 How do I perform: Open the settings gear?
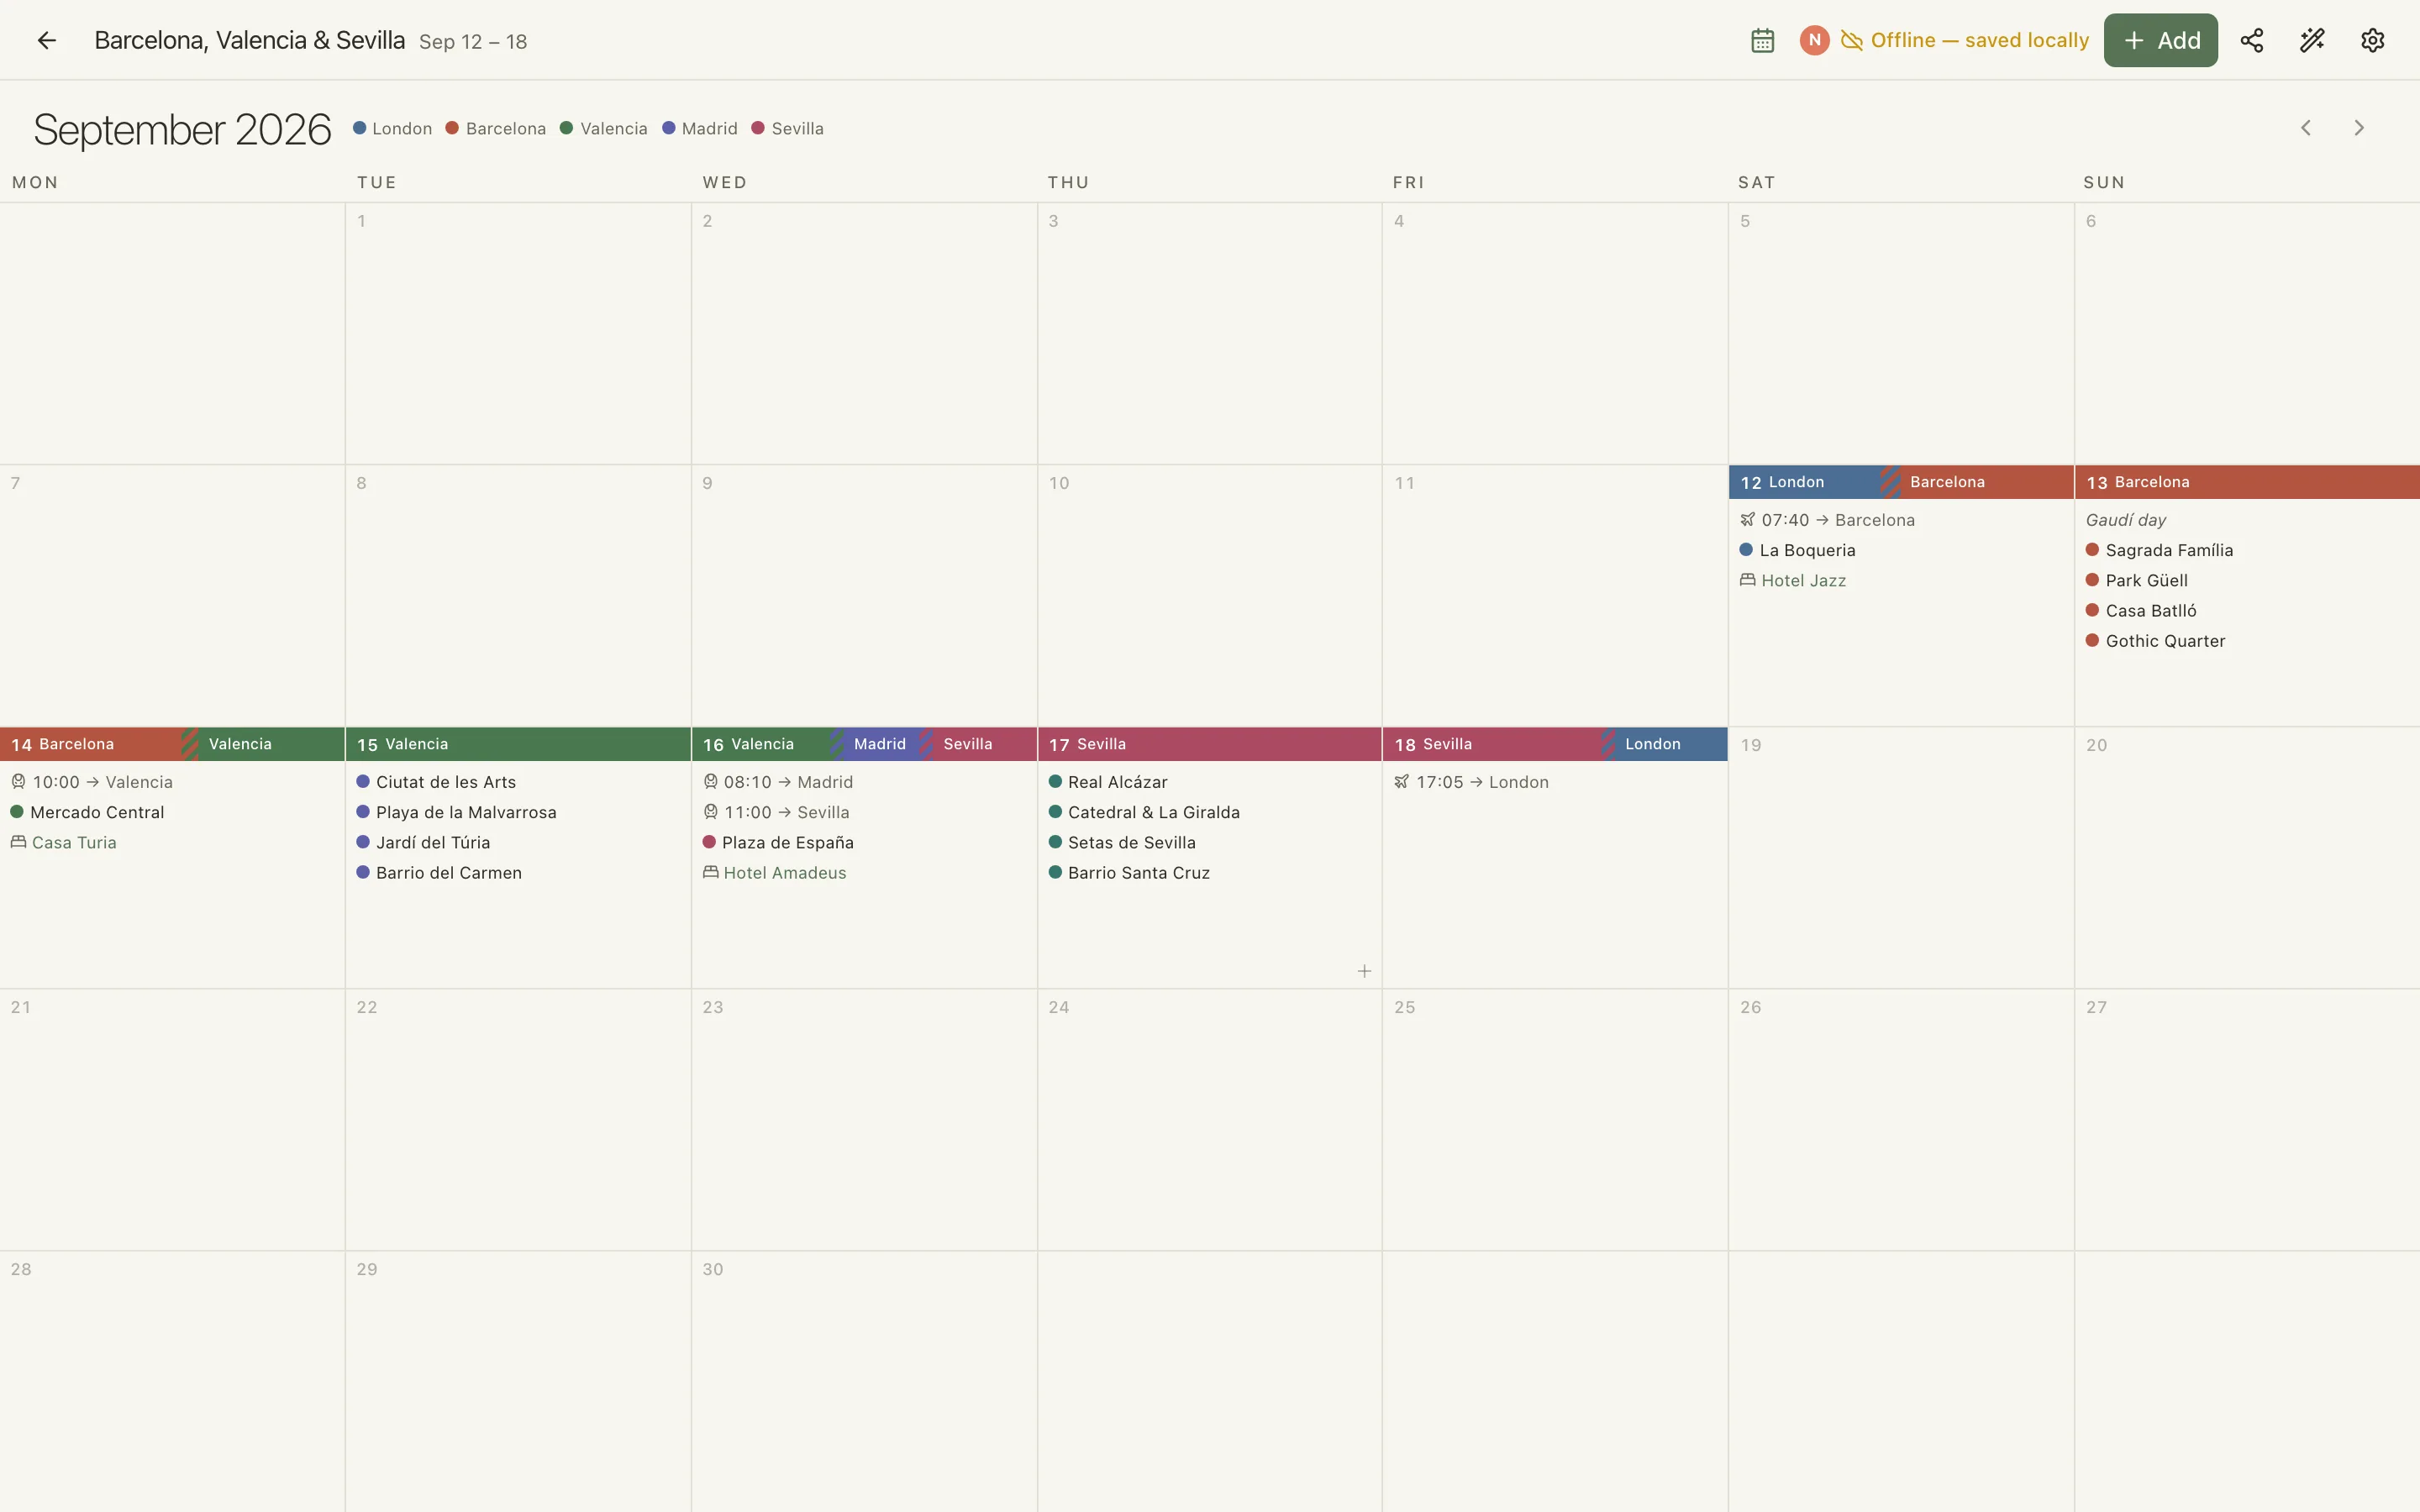[2372, 40]
